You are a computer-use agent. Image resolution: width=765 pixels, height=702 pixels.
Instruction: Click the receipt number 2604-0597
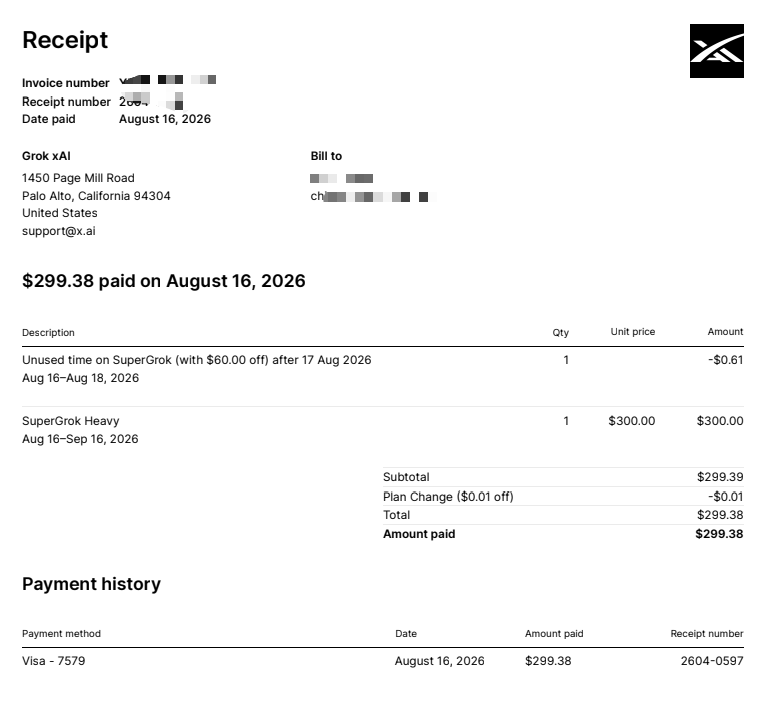click(712, 661)
